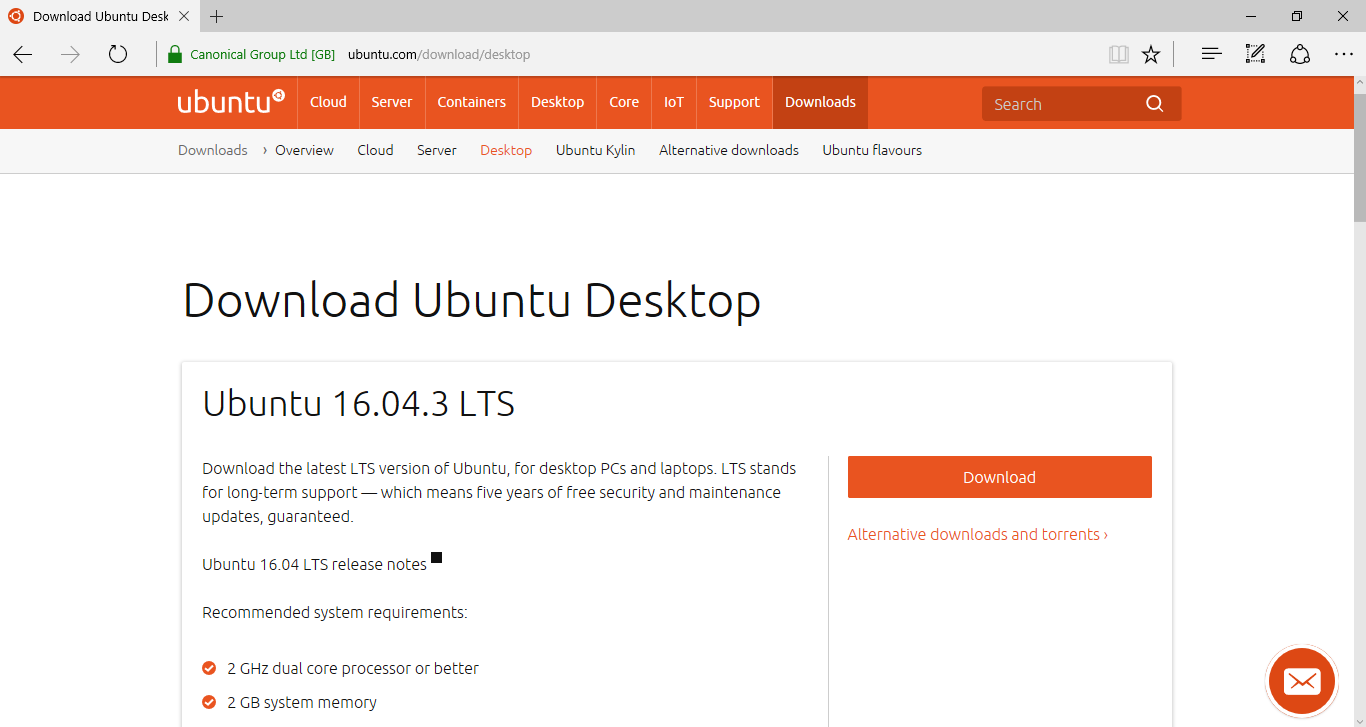
Task: Go to Overview in sub-navigation
Action: (304, 150)
